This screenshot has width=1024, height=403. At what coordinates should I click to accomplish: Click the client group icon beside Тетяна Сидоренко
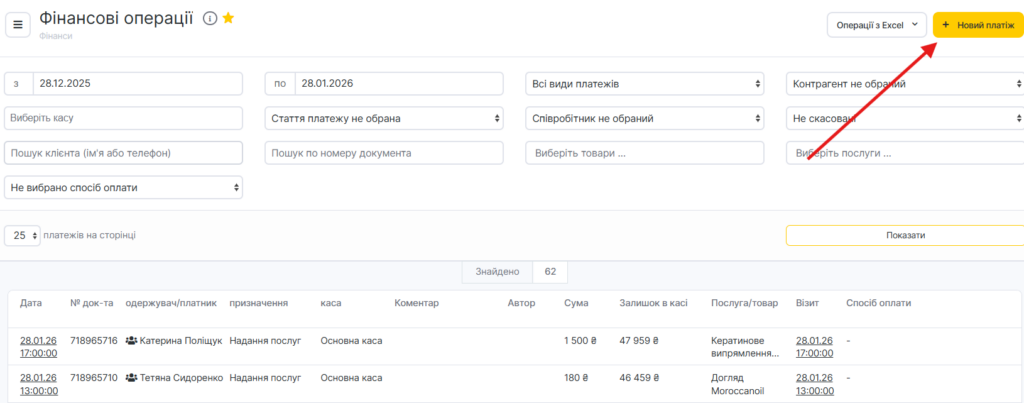pyautogui.click(x=131, y=378)
